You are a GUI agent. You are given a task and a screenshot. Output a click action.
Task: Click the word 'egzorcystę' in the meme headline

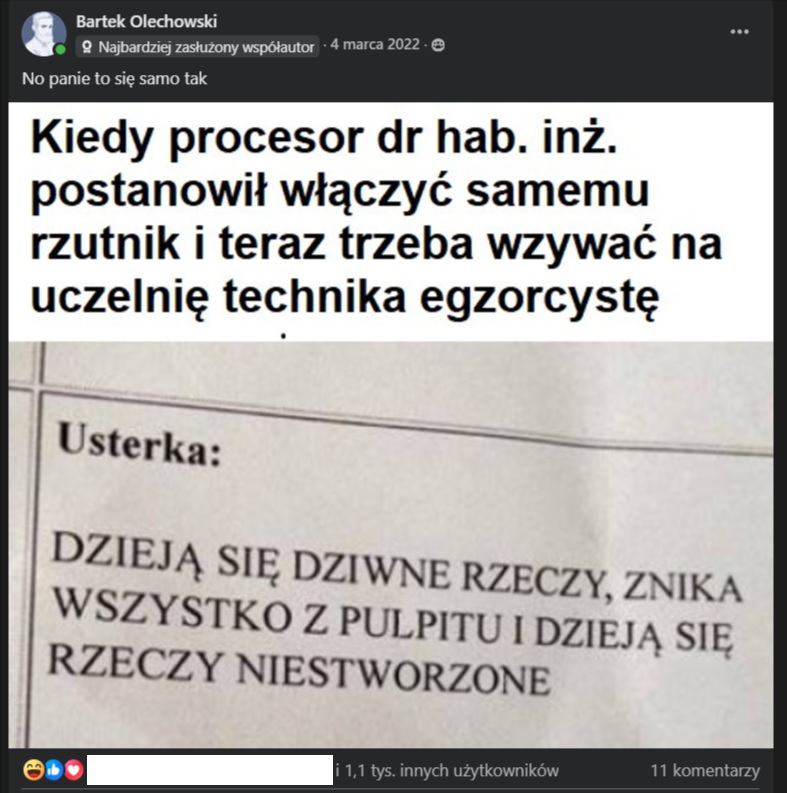pos(540,299)
